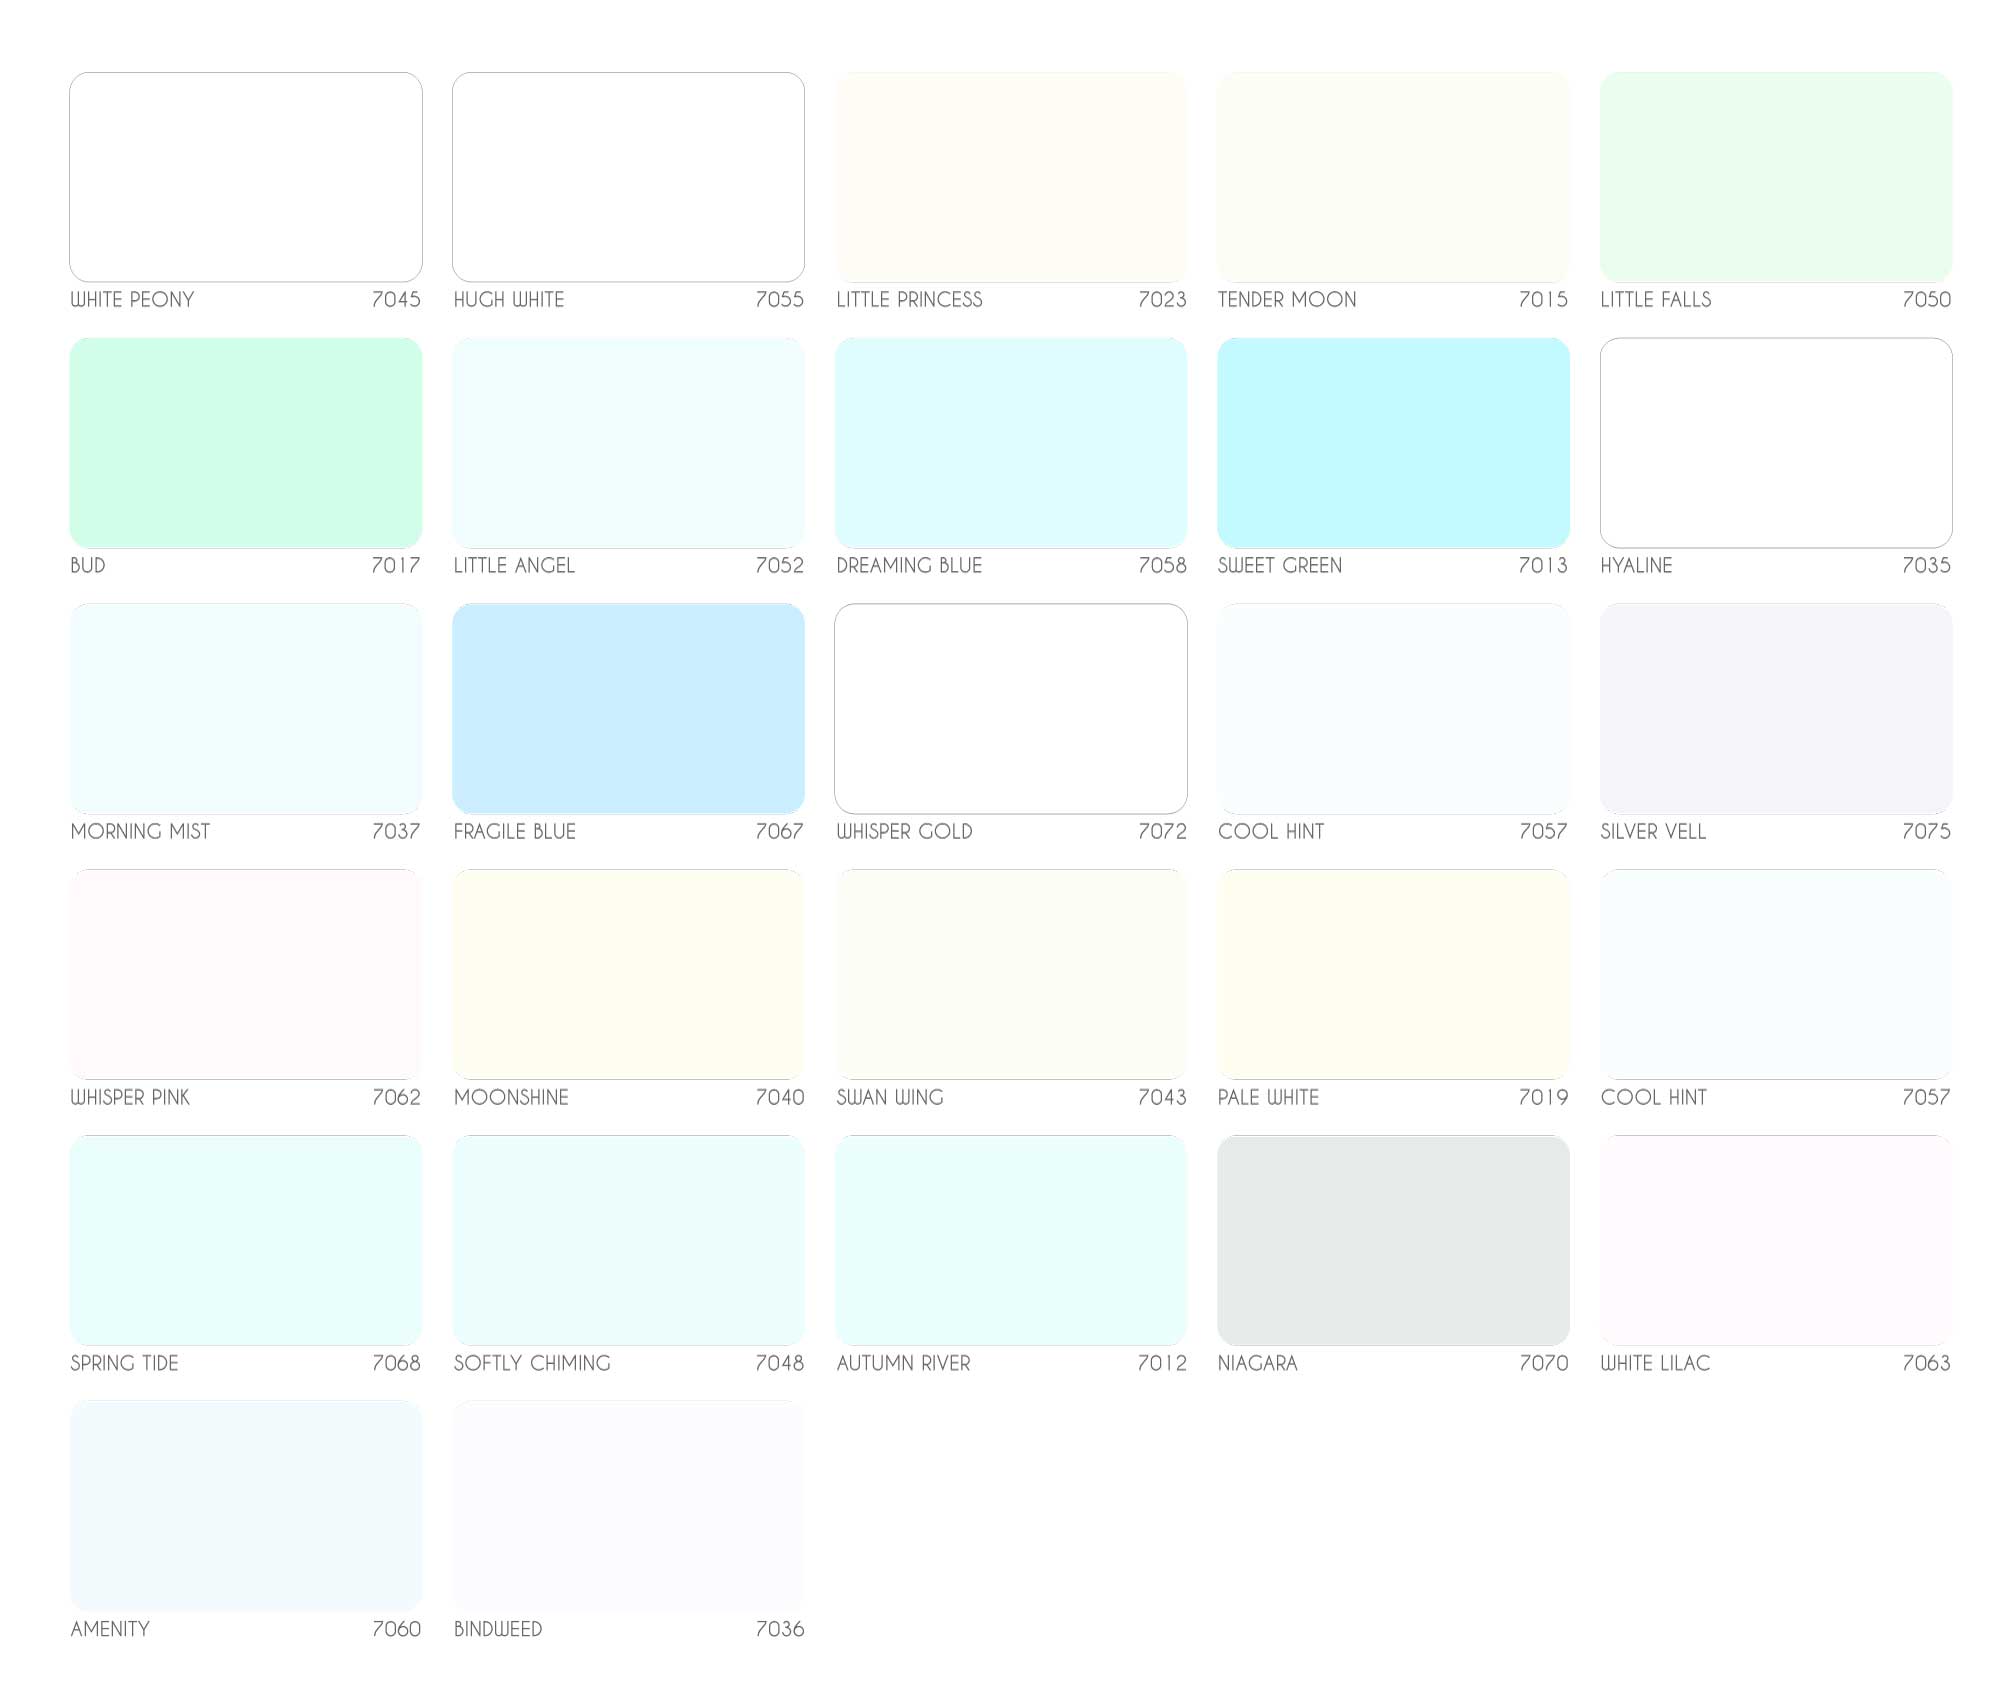2000x1704 pixels.
Task: Click the Niagara 7070 gray swatch
Action: (1393, 1240)
